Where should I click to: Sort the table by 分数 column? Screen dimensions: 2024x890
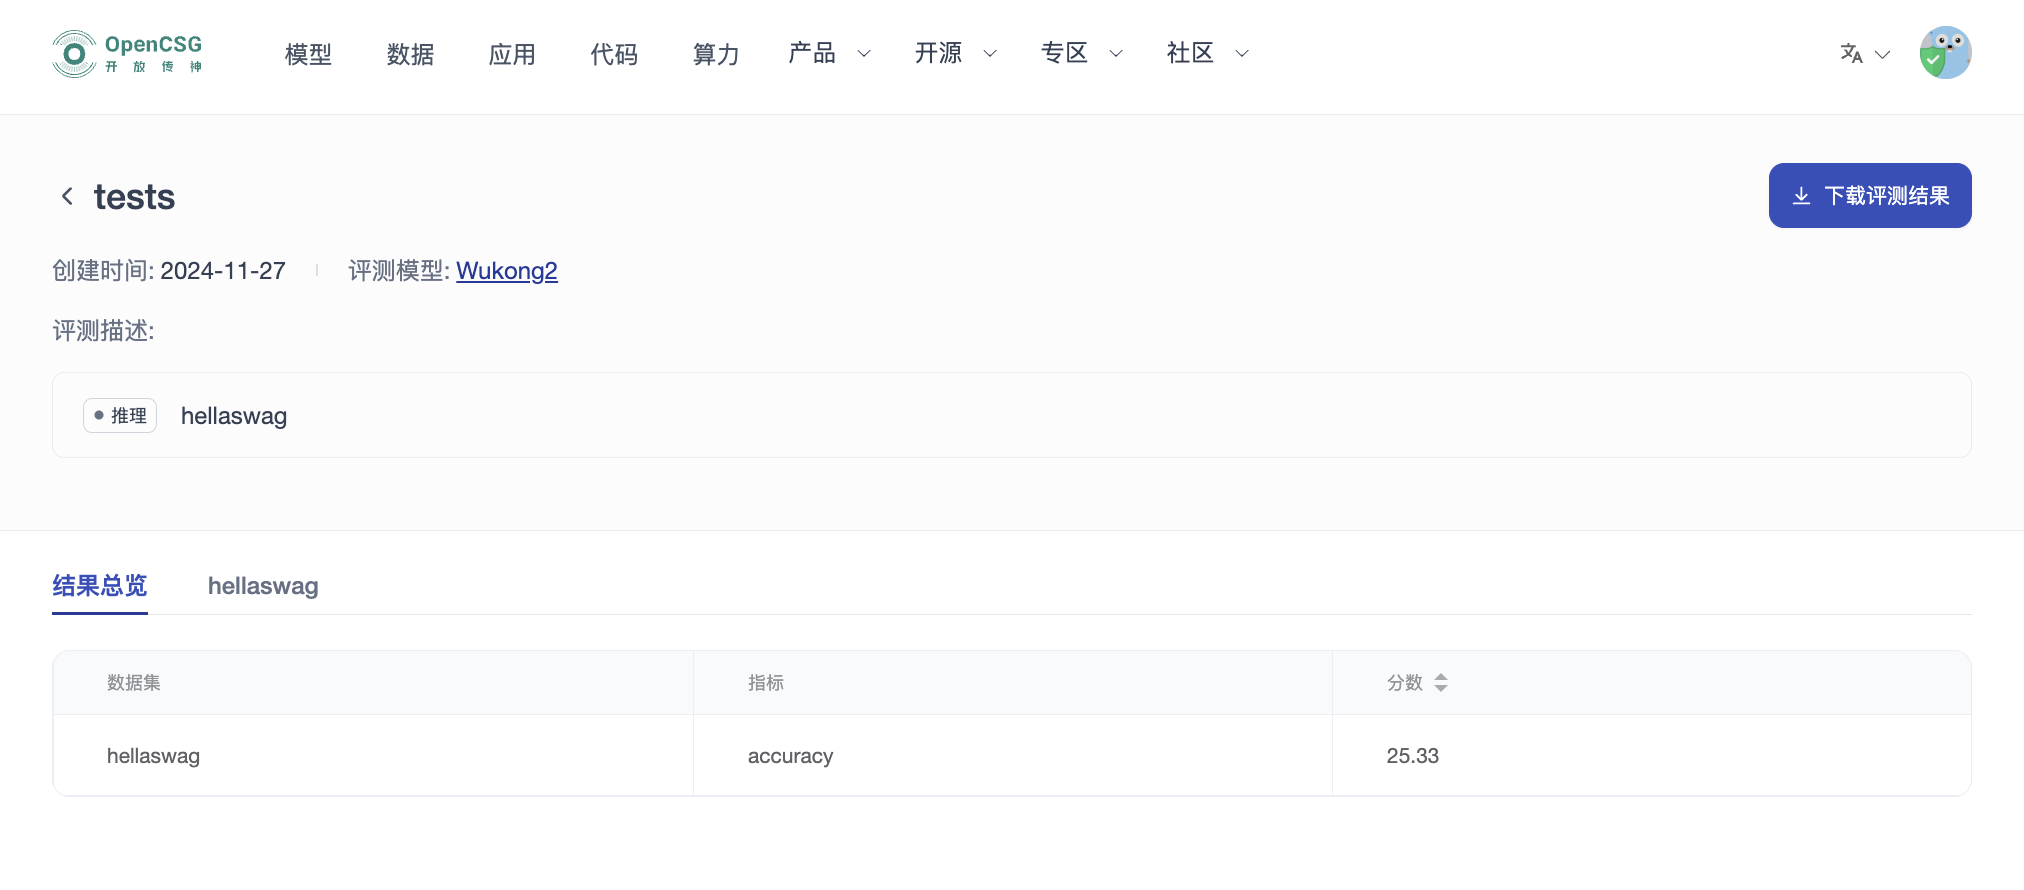[1440, 683]
